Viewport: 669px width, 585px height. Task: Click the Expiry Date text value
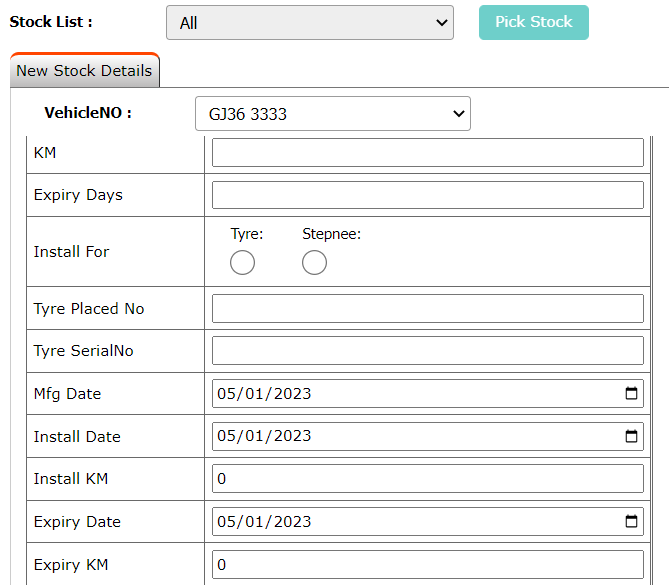(265, 522)
